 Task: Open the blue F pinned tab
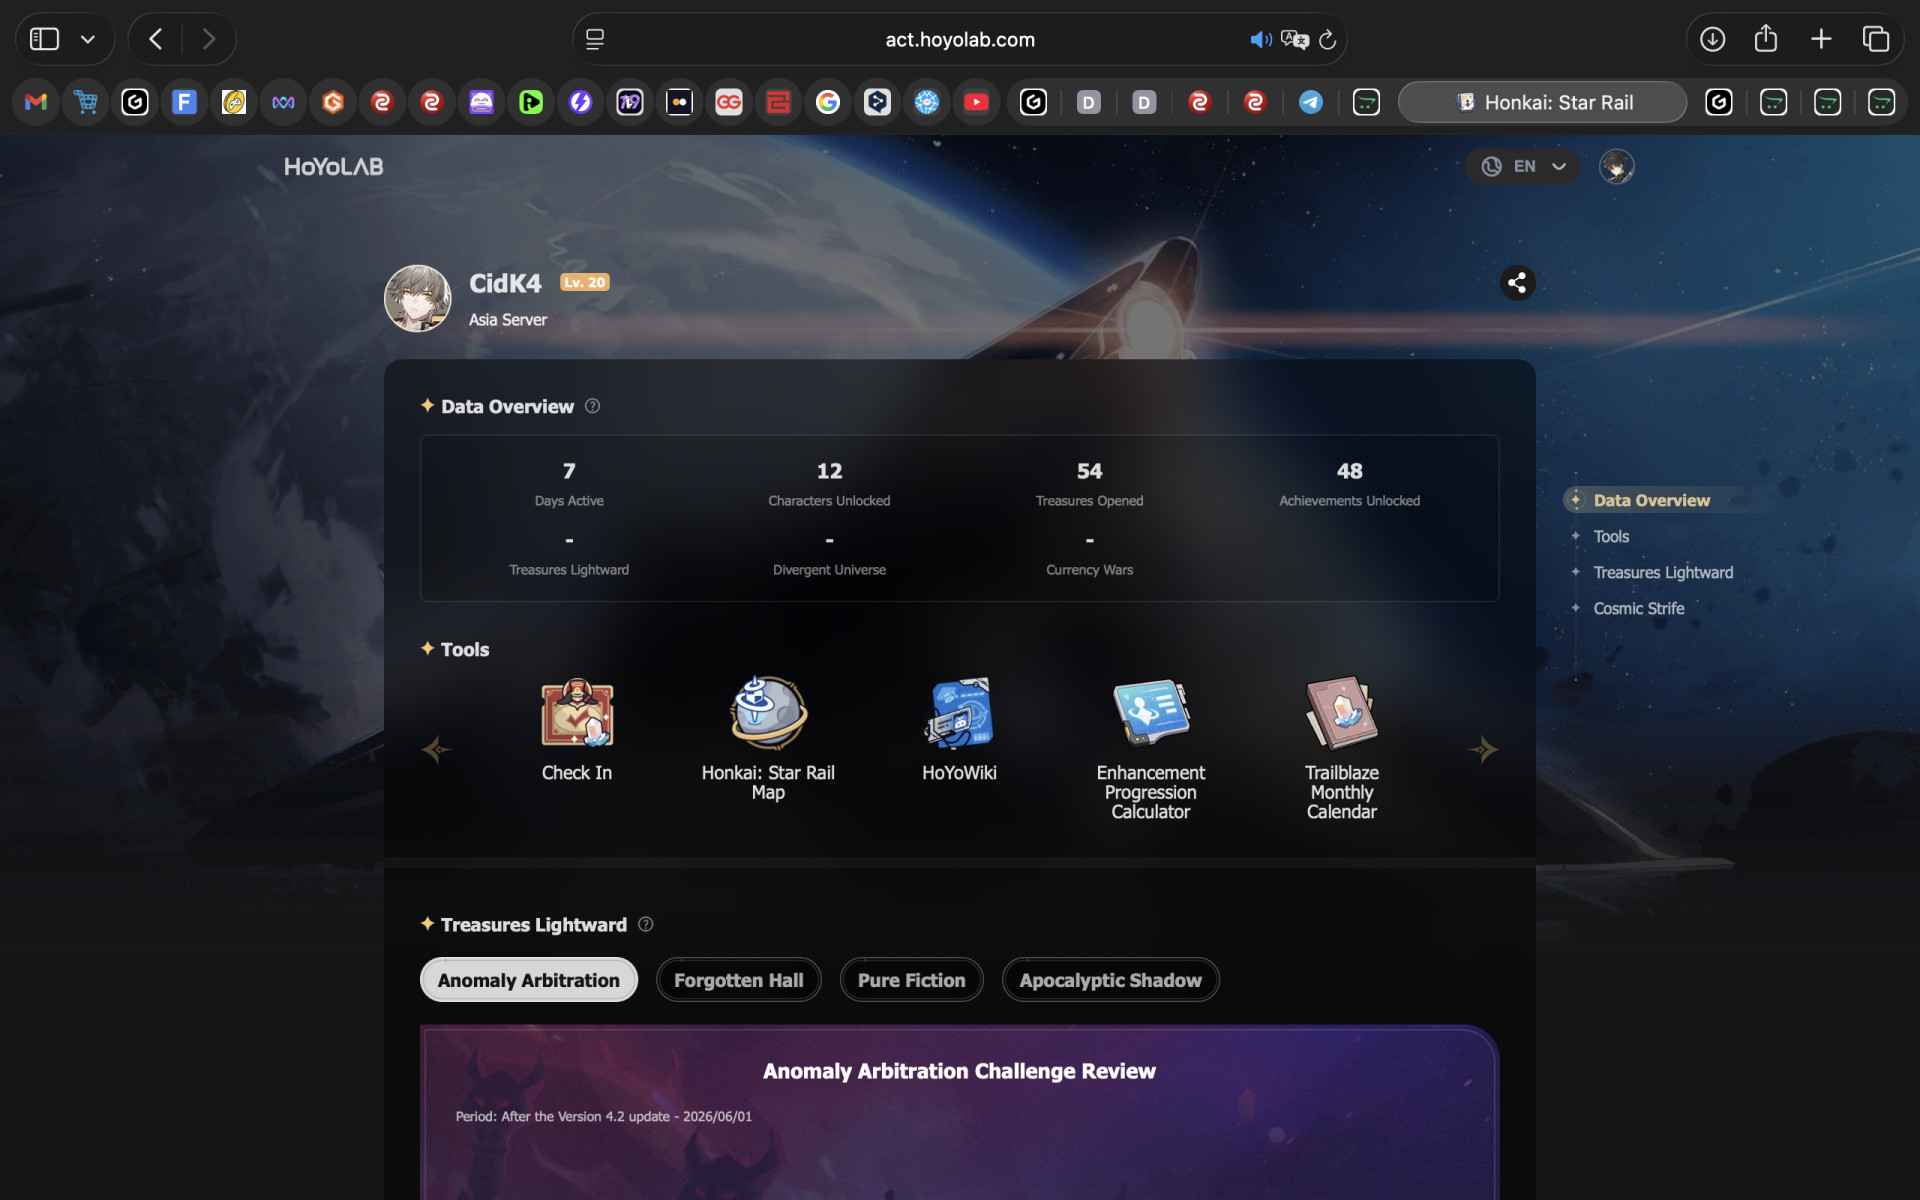(x=184, y=102)
